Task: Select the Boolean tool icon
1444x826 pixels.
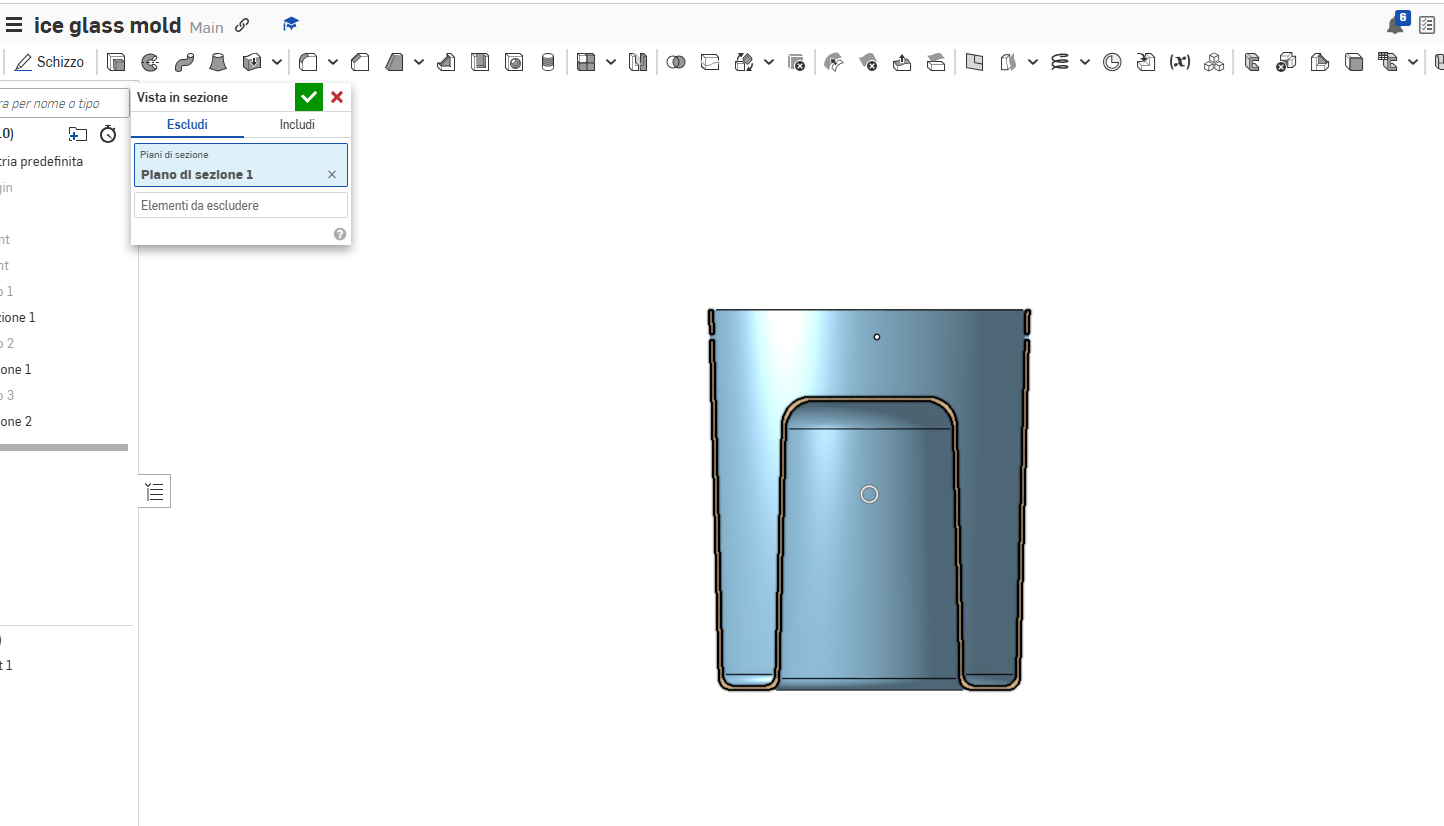Action: (676, 62)
